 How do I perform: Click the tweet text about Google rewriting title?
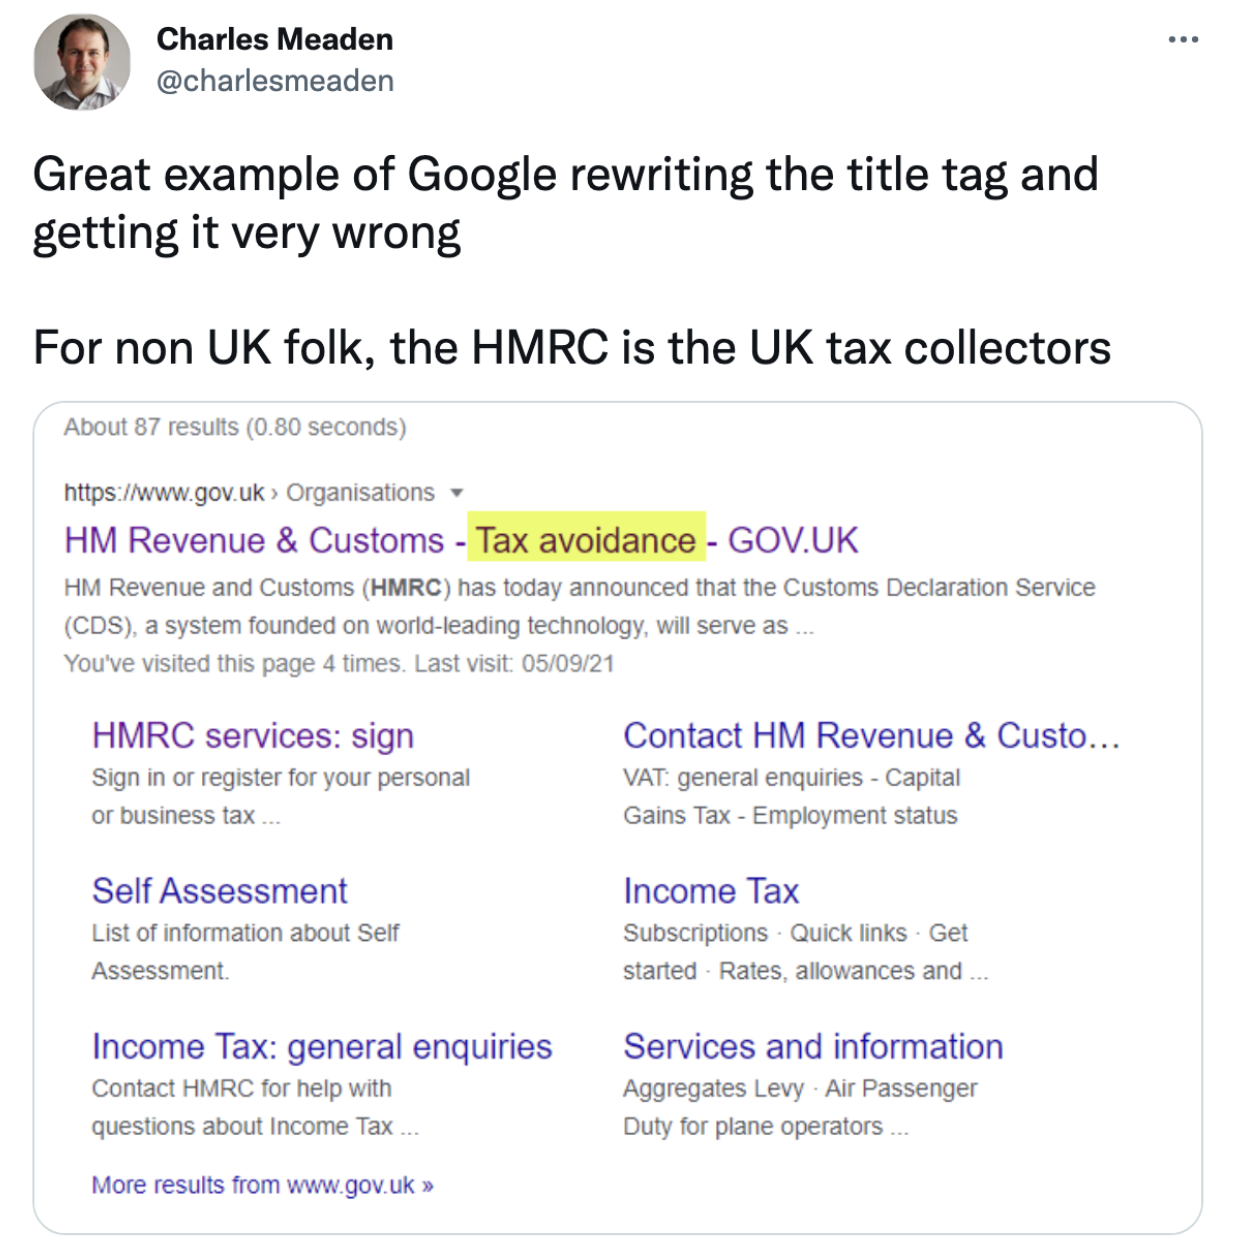(565, 203)
